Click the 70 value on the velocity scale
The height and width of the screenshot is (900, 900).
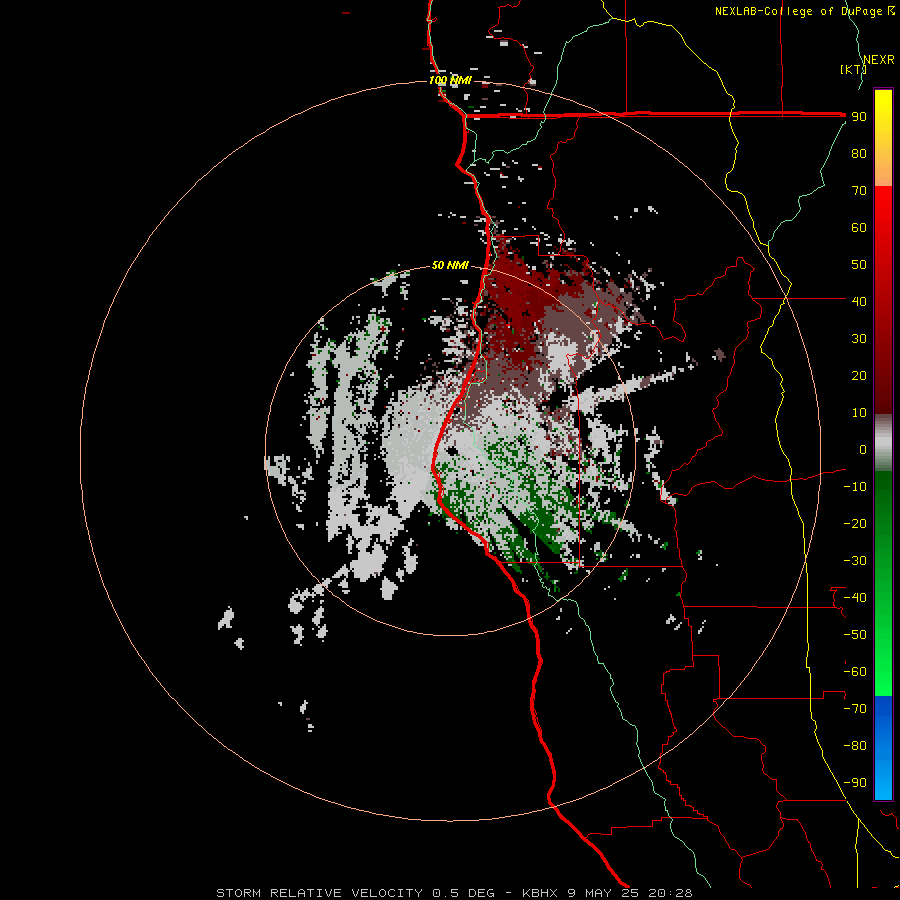(x=859, y=191)
